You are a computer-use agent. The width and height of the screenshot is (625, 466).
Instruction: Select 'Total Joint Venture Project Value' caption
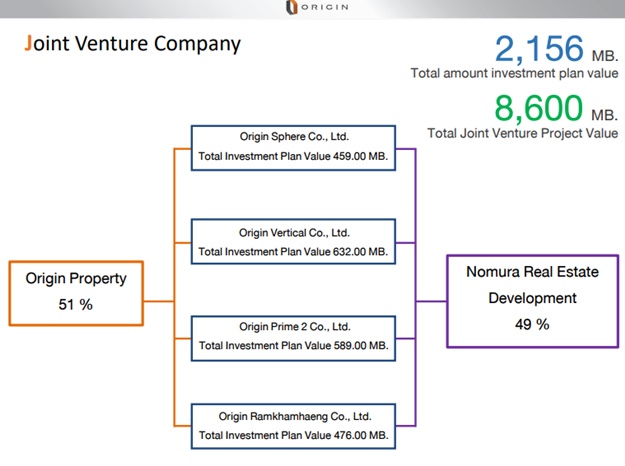(x=523, y=133)
